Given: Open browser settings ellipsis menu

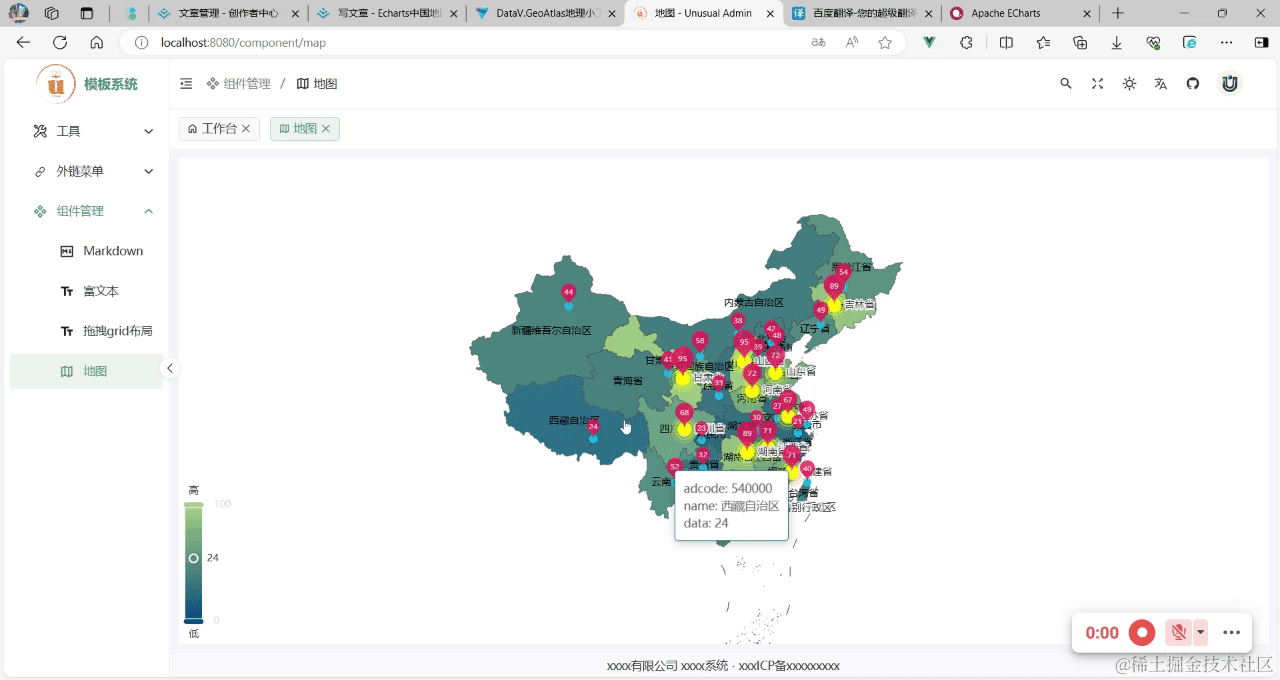Looking at the screenshot, I should click(x=1227, y=43).
